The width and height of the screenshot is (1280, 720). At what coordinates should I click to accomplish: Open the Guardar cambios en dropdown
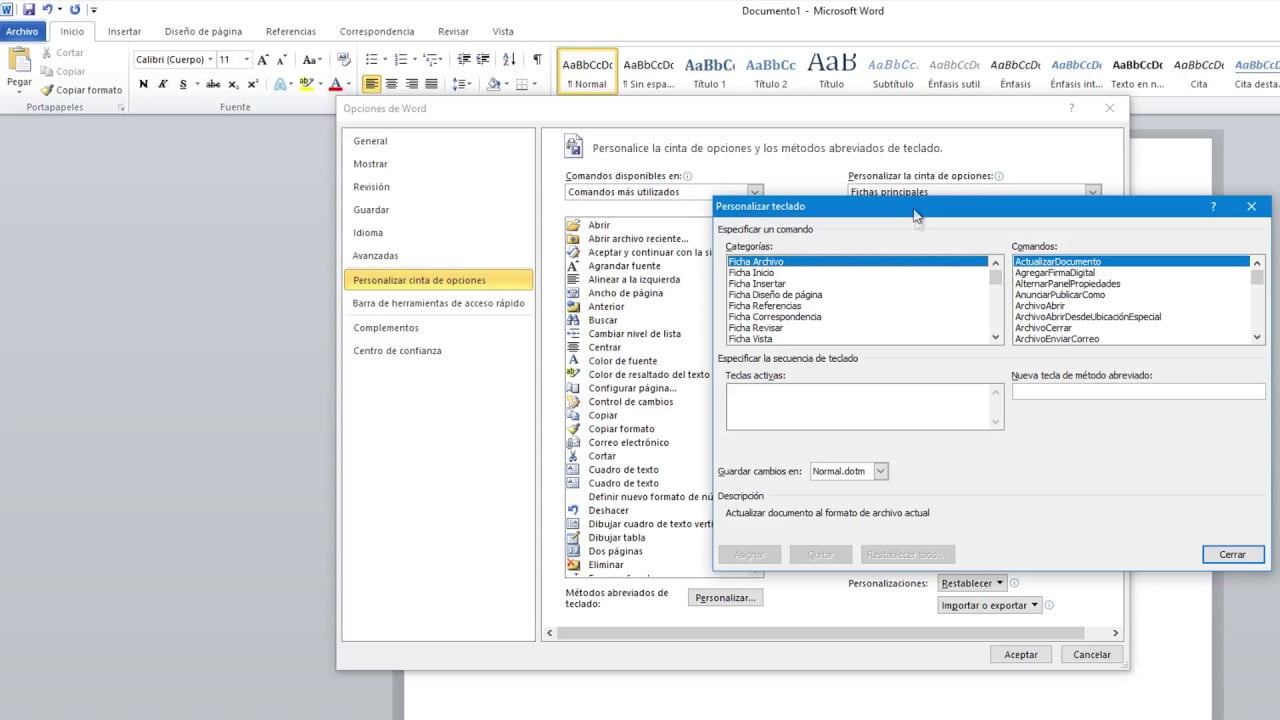(x=880, y=471)
